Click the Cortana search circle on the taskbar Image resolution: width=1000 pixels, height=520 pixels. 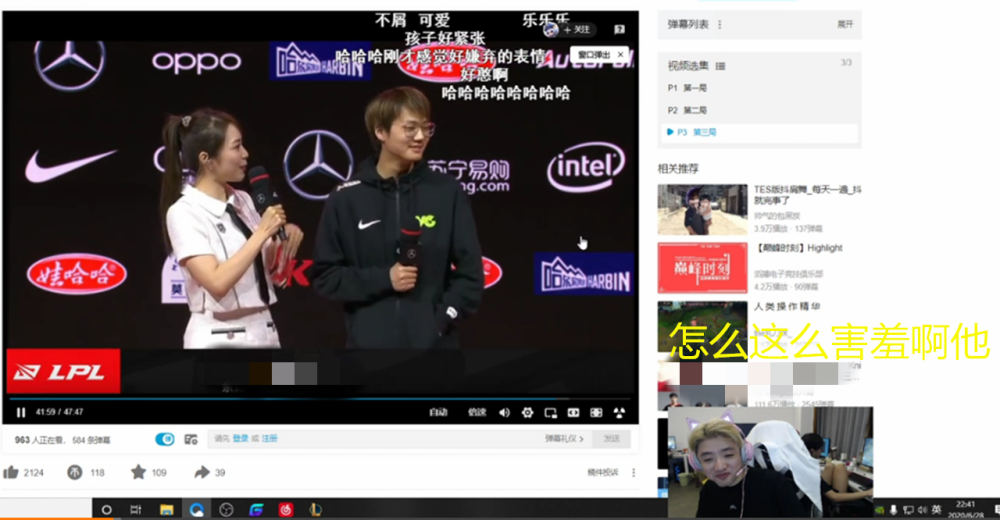(x=107, y=509)
